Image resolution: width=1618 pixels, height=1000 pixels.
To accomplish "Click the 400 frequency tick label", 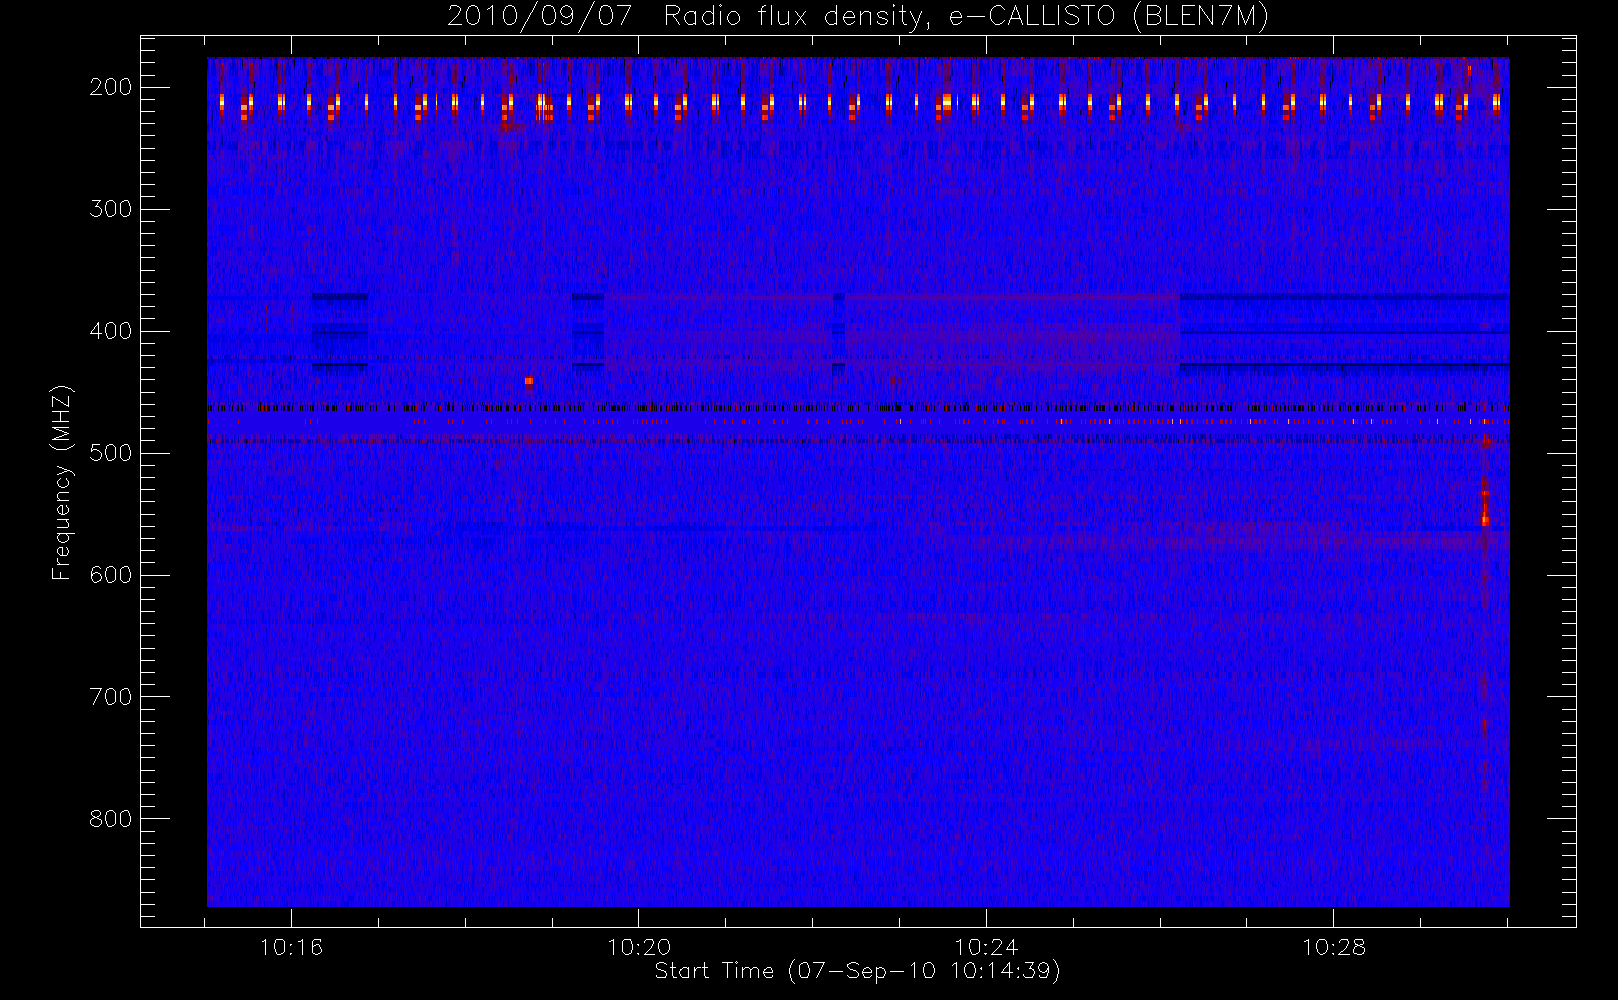I will [111, 331].
